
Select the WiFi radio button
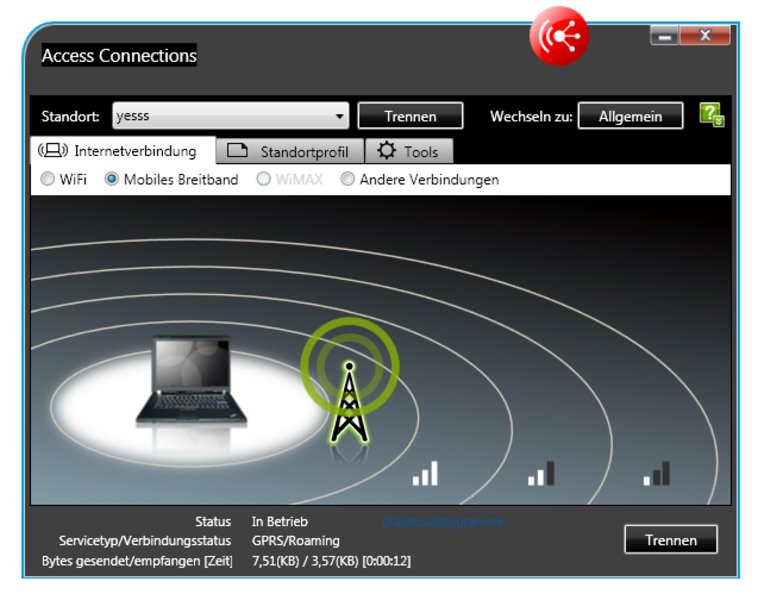tap(47, 179)
